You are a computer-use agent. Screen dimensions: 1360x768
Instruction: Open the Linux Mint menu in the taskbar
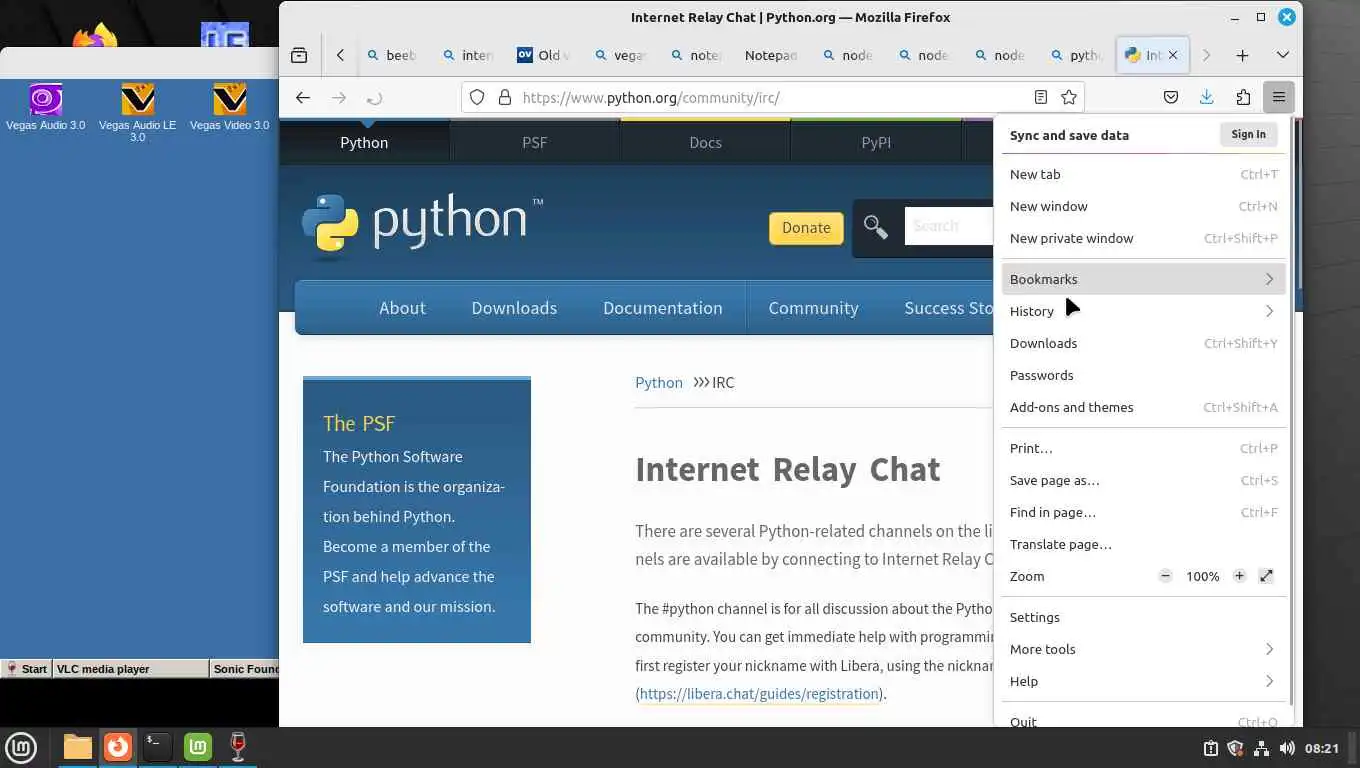click(21, 747)
